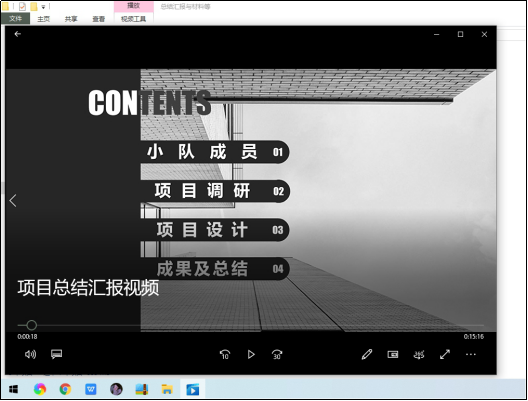The image size is (528, 401).
Task: Open the 查看 tab in File Explorer
Action: click(x=99, y=19)
